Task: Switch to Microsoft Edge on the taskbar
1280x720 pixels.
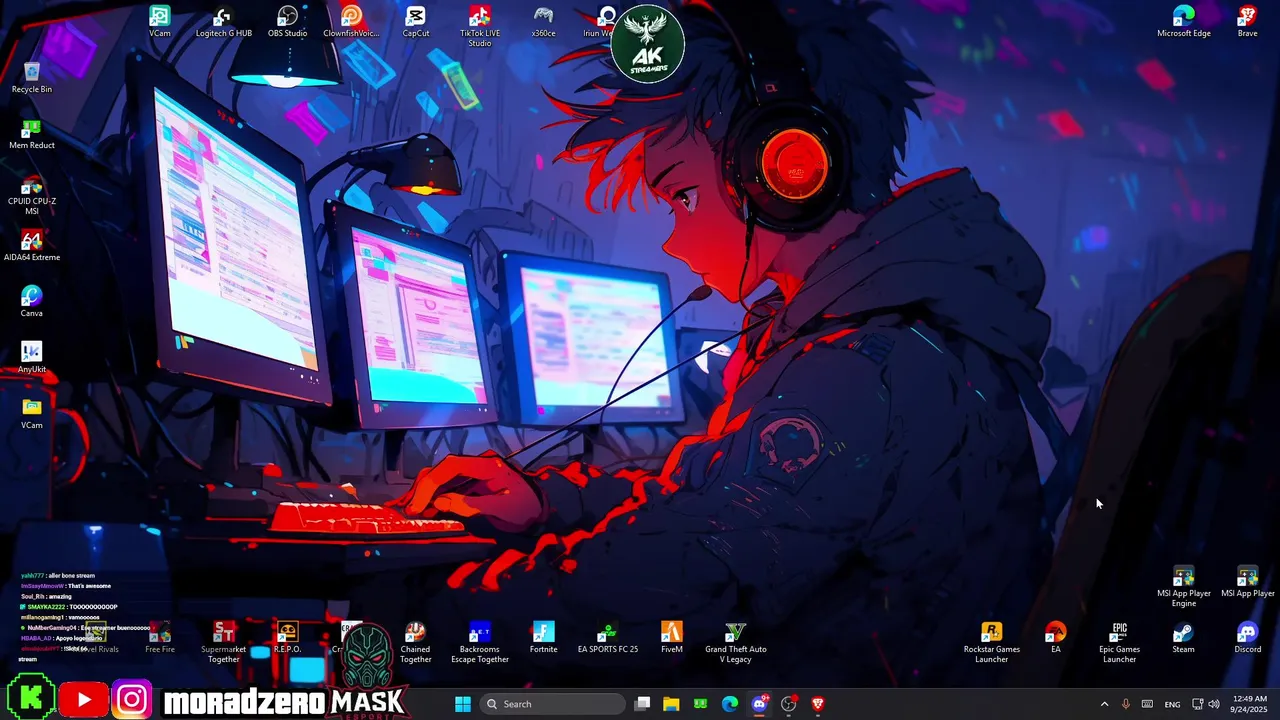Action: click(730, 704)
